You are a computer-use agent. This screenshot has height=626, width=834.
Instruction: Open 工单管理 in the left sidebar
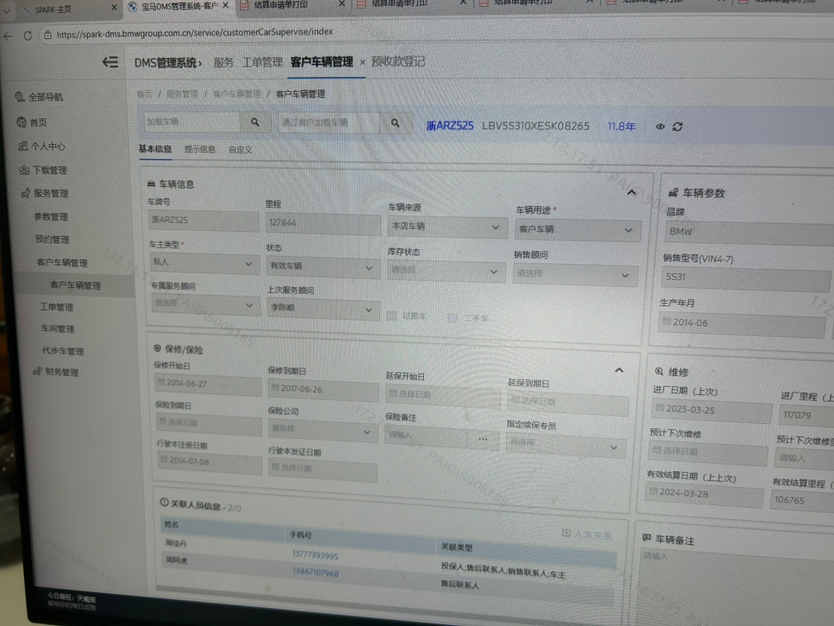(x=56, y=307)
